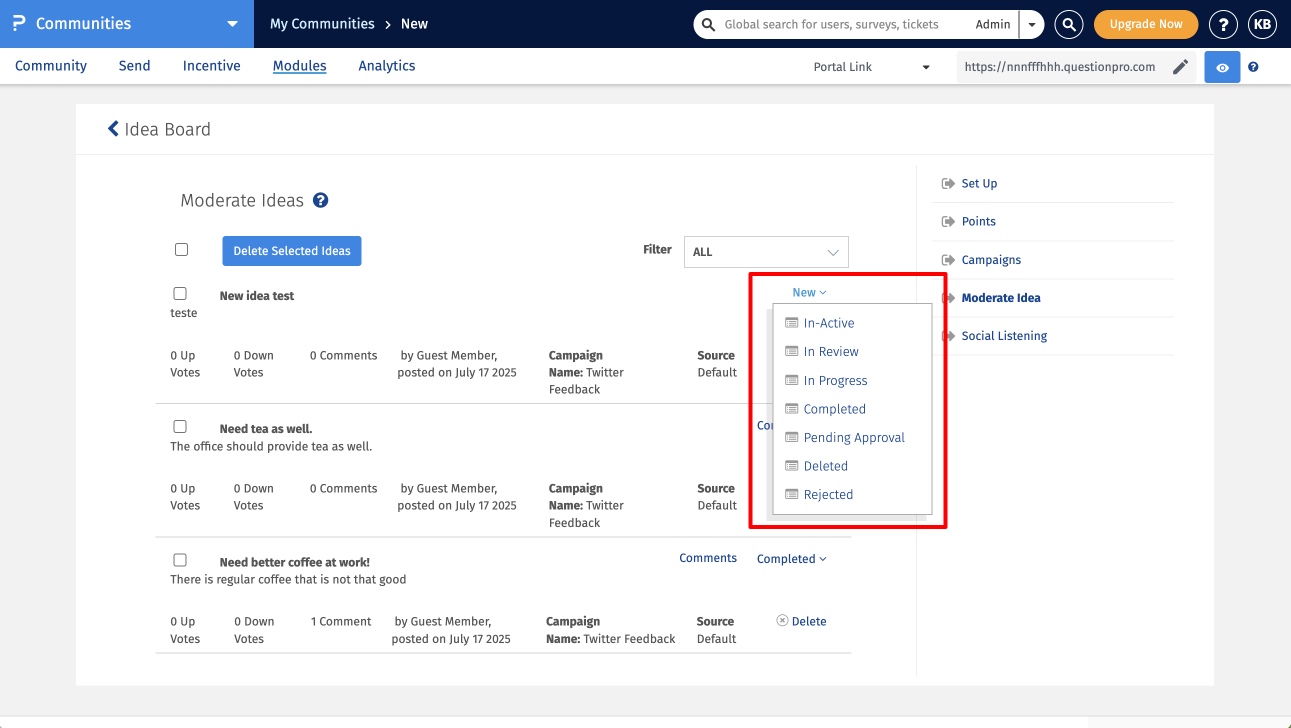Click Delete Selected Ideas button
1291x728 pixels.
point(292,251)
